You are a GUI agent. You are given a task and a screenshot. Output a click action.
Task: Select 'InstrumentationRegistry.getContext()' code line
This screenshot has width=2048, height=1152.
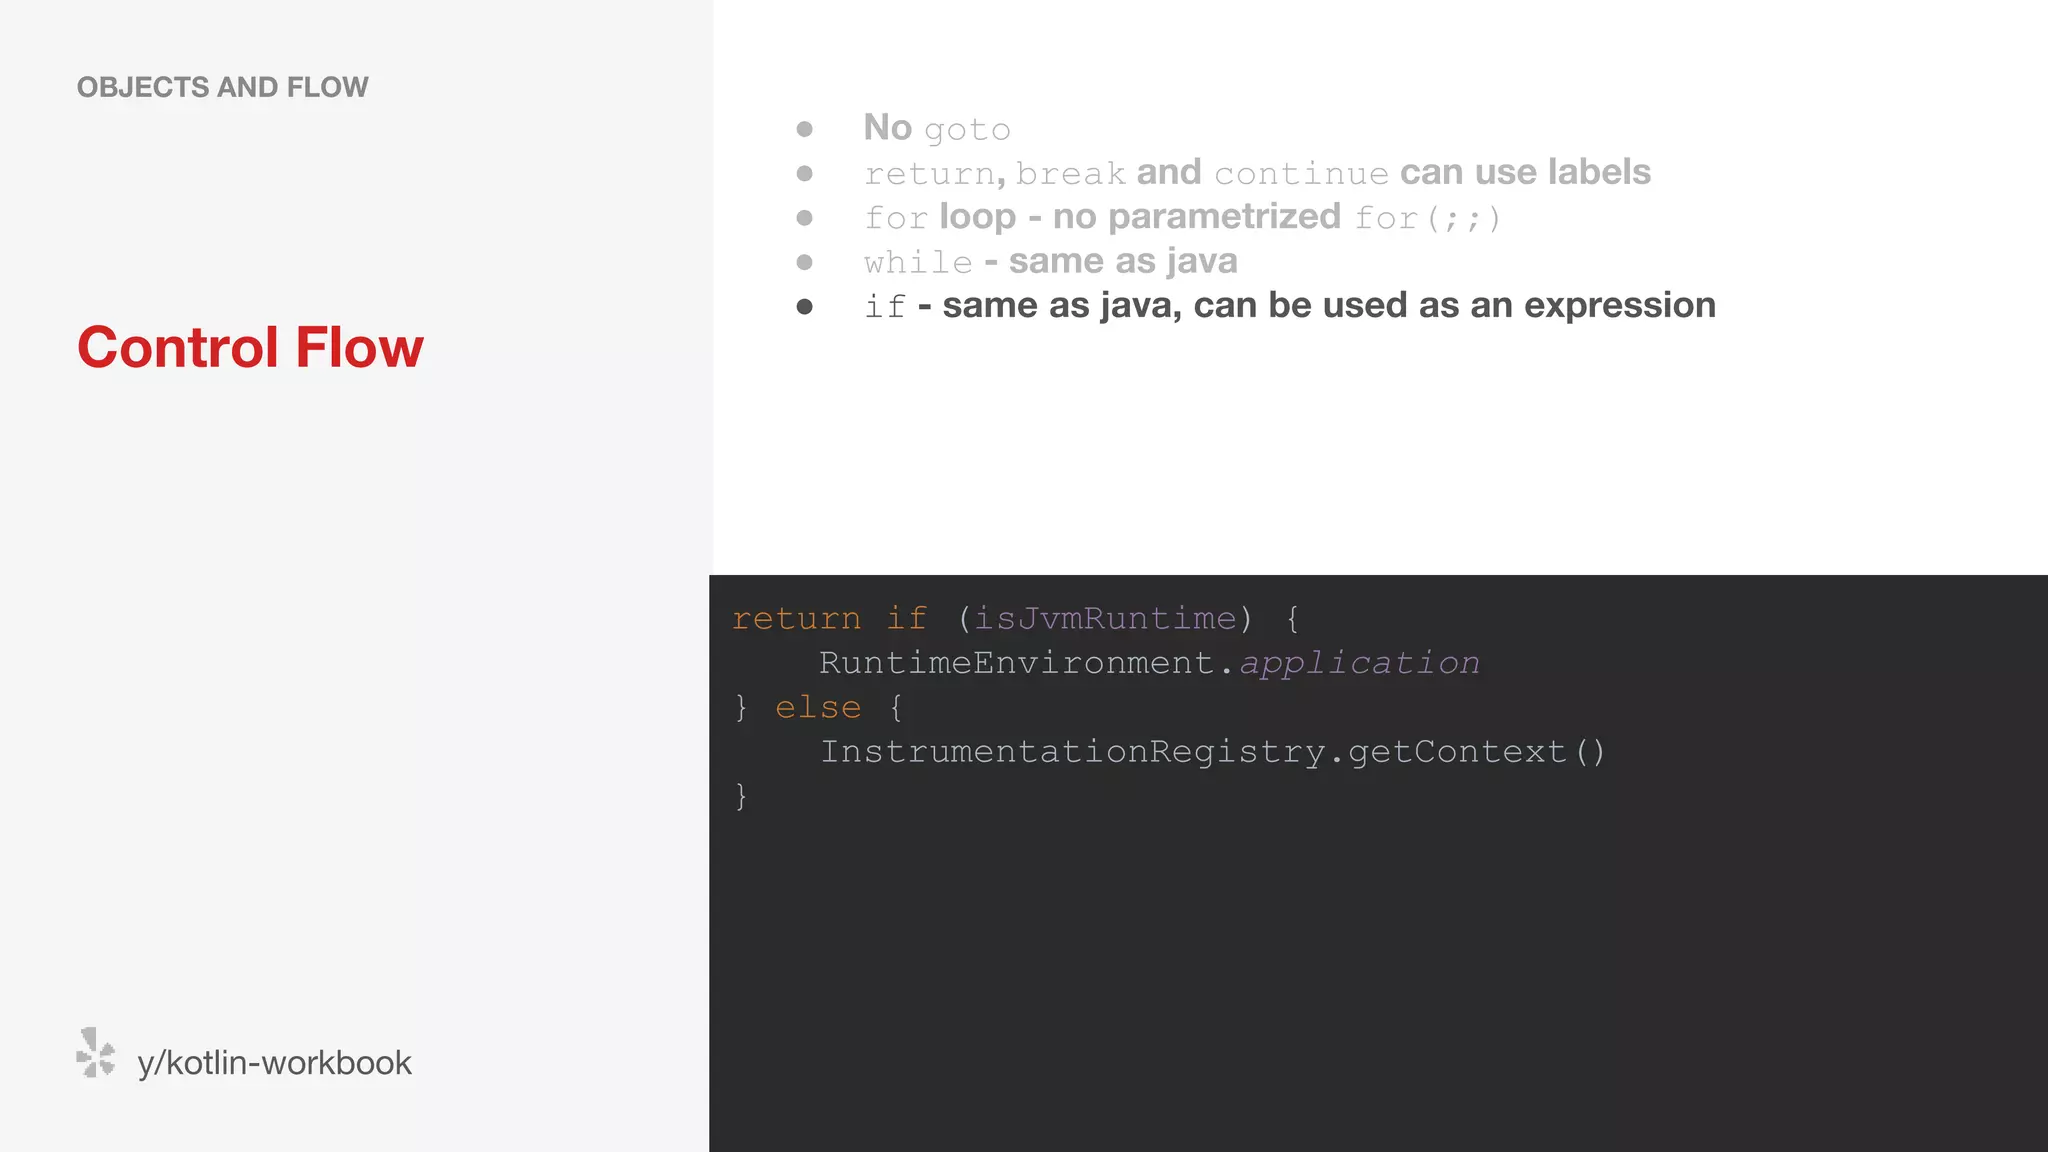[x=1212, y=751]
